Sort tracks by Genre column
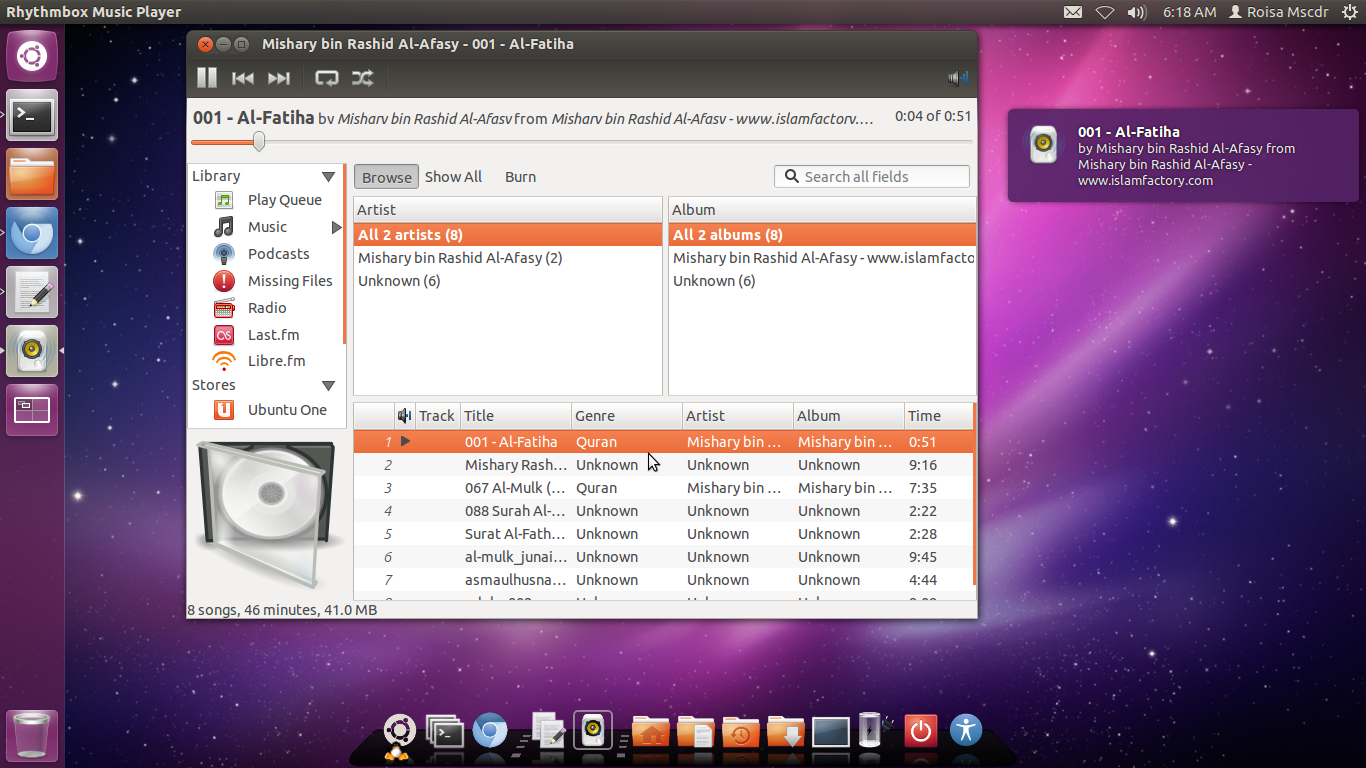Screen dimensions: 1366x768 point(626,416)
